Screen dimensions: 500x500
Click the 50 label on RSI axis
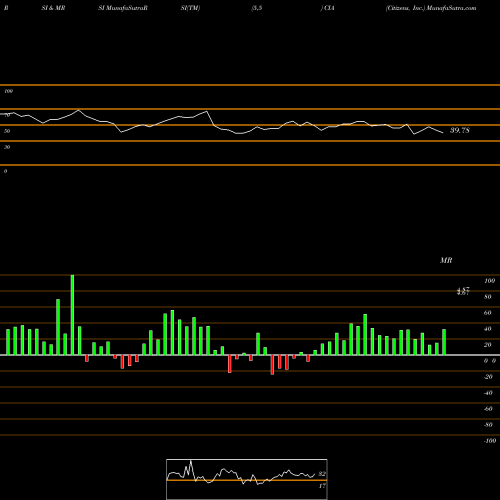[x=7, y=131]
